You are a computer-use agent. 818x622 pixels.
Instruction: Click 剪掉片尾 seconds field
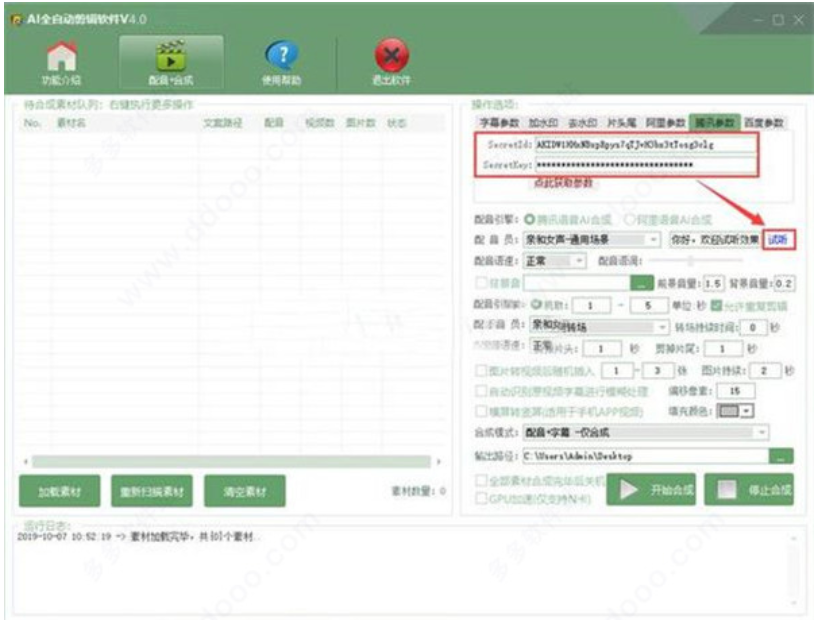pos(724,348)
